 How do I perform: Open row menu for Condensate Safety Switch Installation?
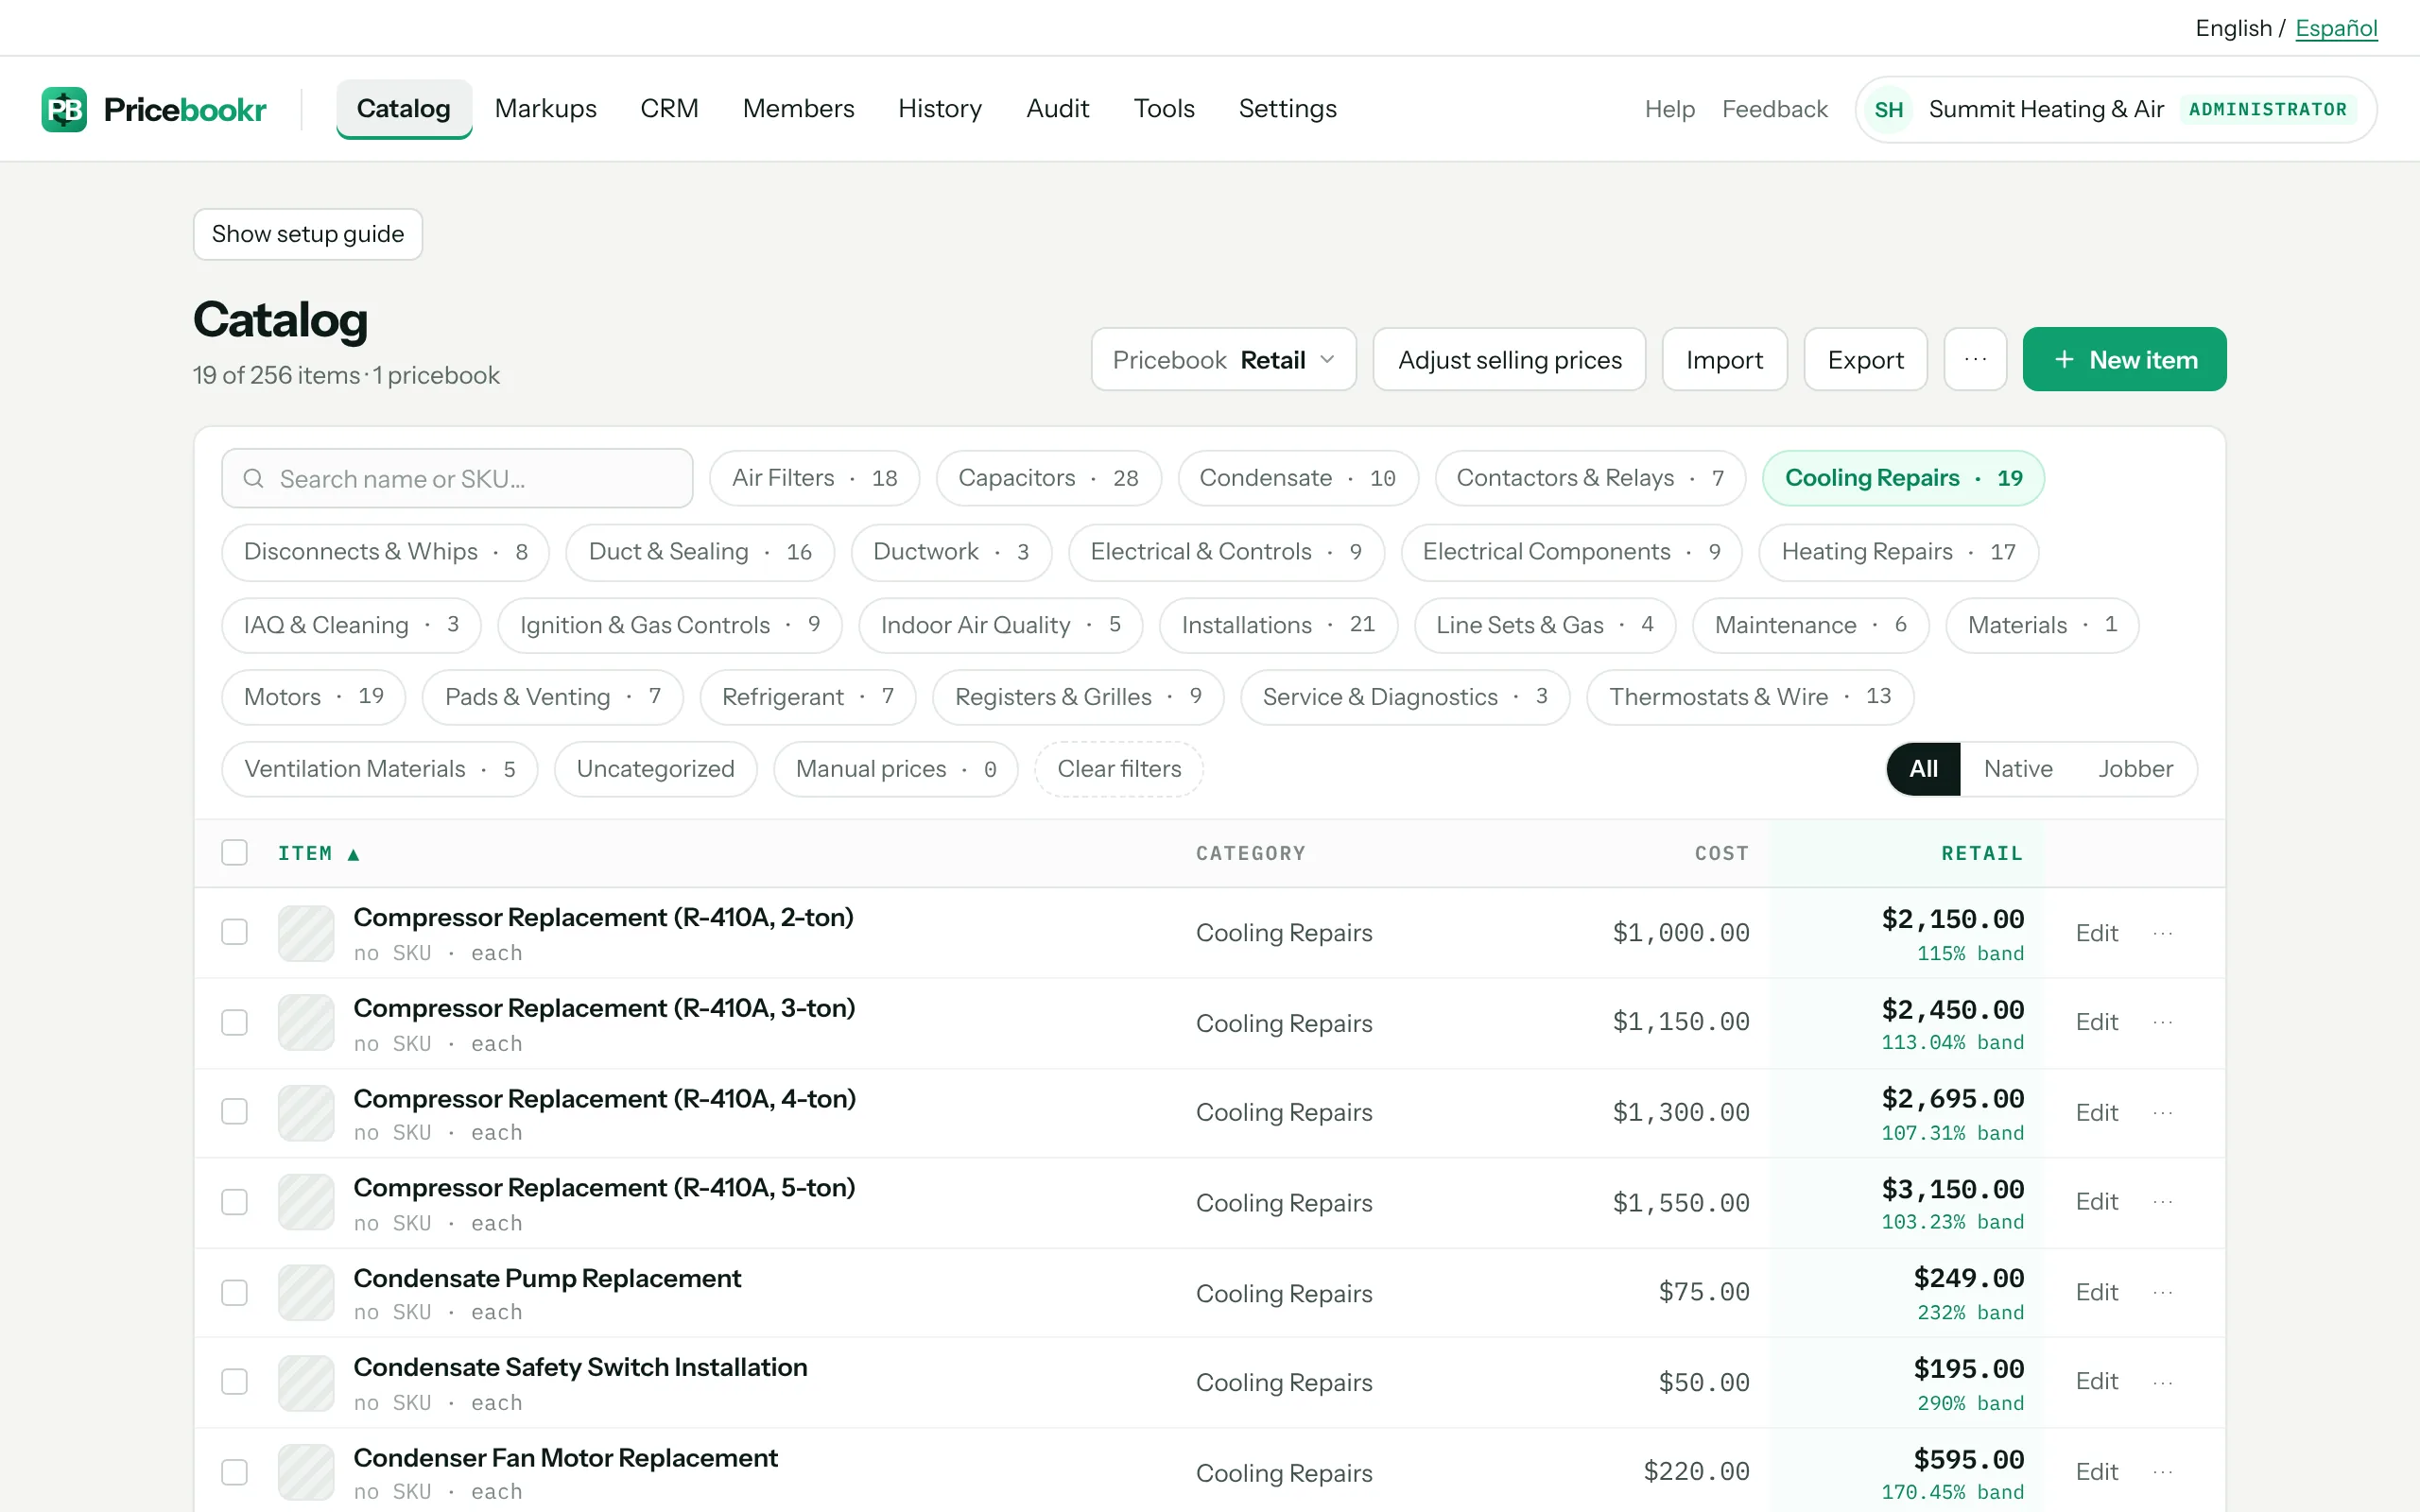pos(2162,1381)
